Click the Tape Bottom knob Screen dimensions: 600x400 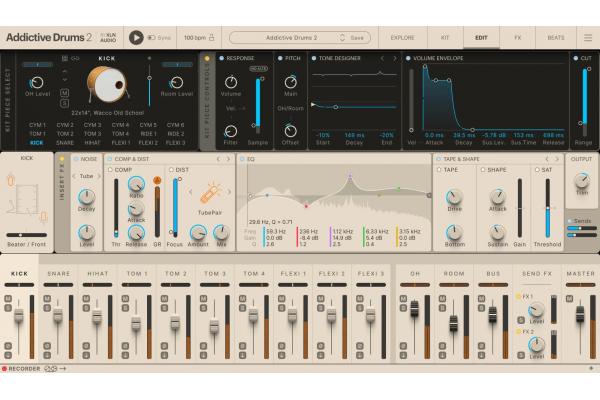click(x=454, y=232)
